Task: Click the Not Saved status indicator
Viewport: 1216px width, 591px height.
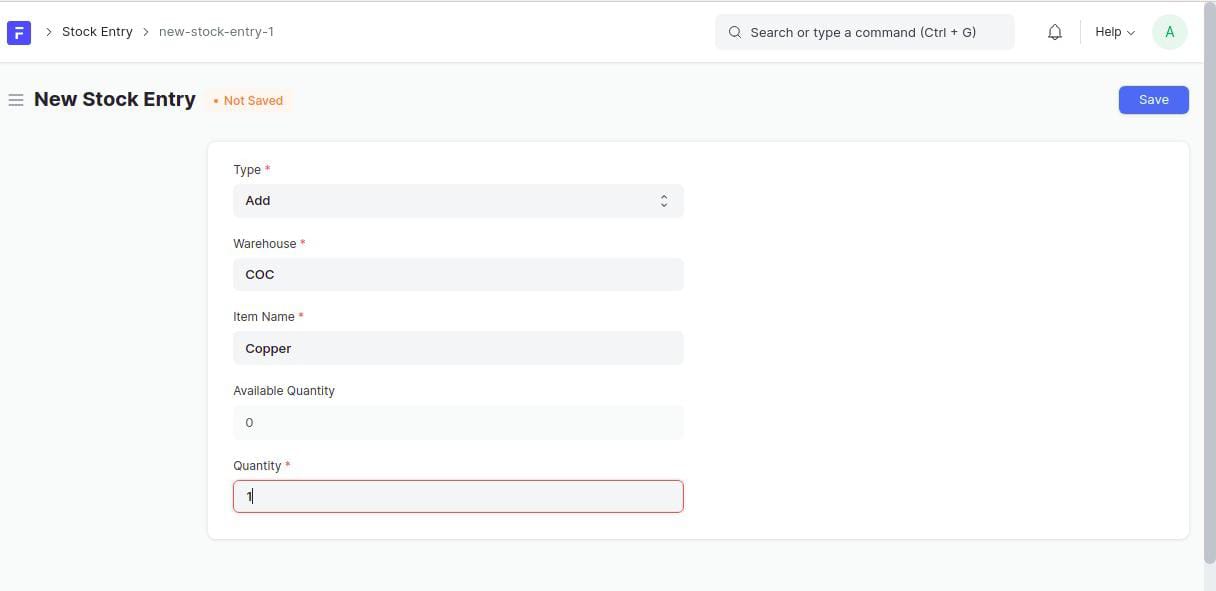Action: tap(248, 100)
